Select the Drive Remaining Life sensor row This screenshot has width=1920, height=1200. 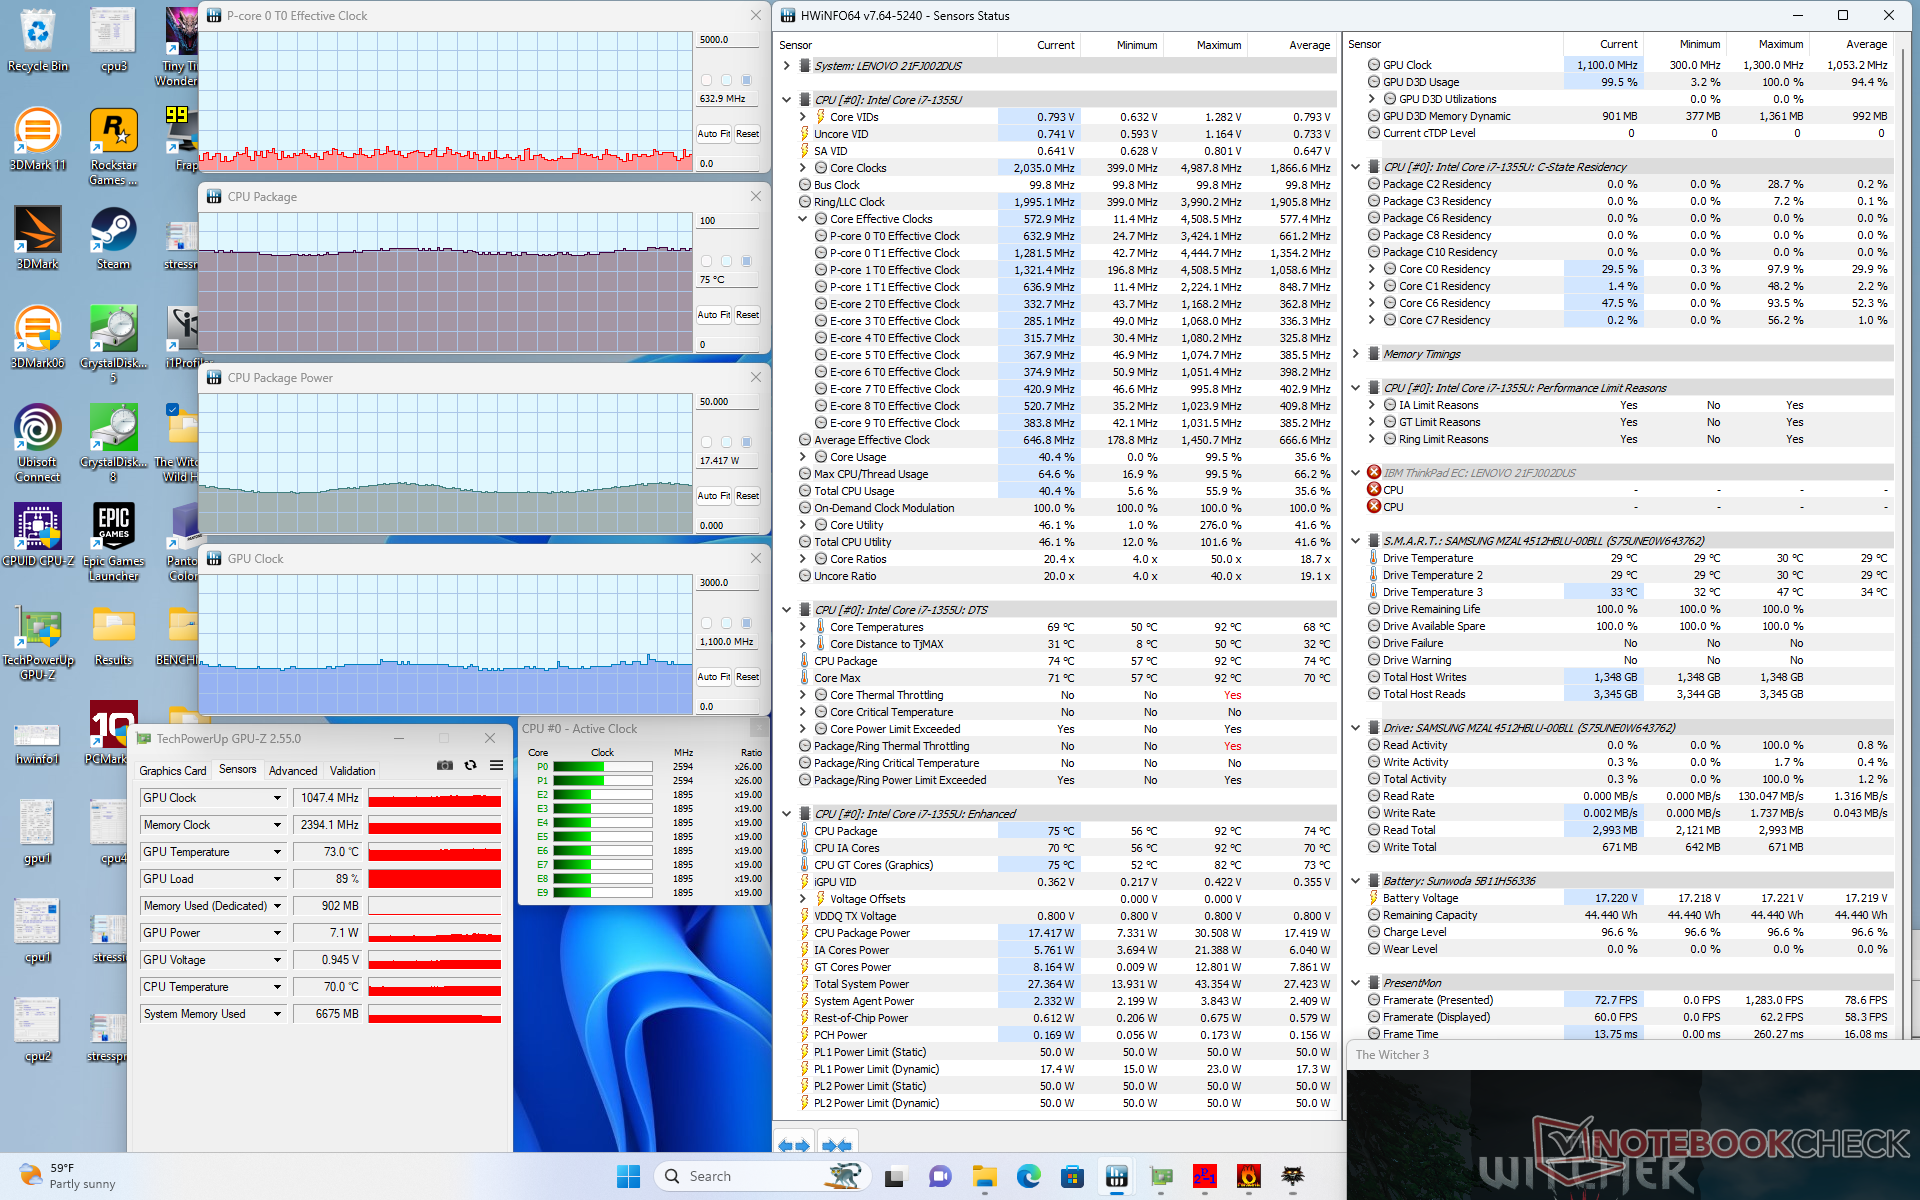[1629, 609]
